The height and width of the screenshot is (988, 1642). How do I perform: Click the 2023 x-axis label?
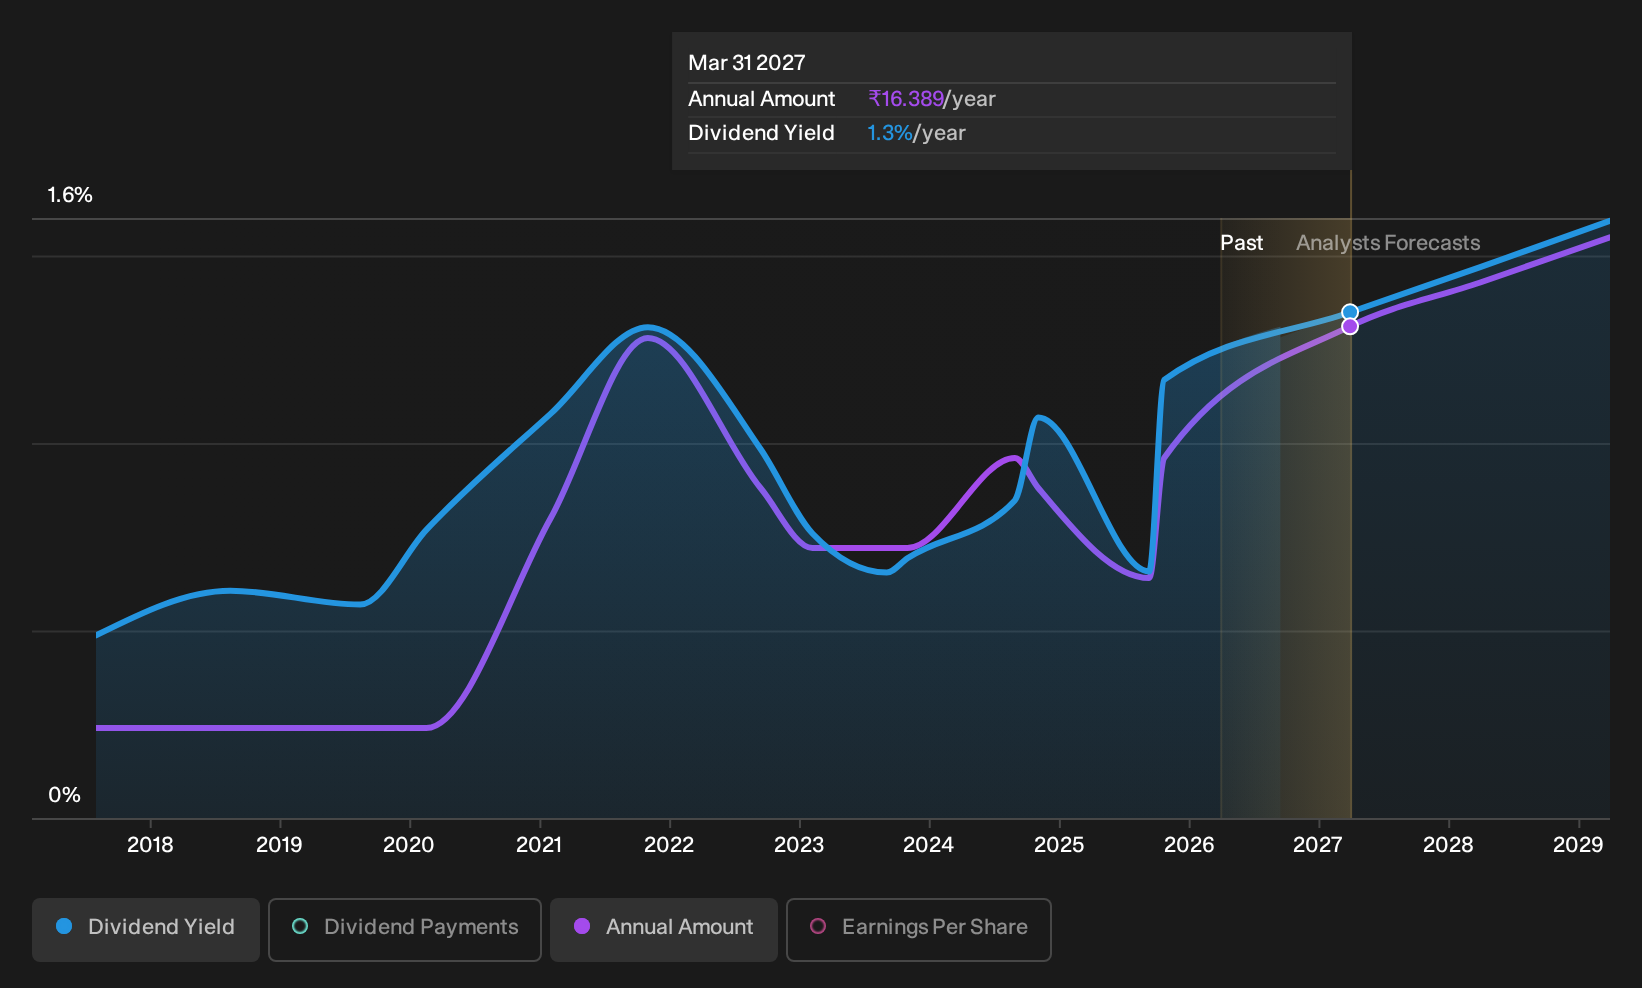click(x=799, y=845)
